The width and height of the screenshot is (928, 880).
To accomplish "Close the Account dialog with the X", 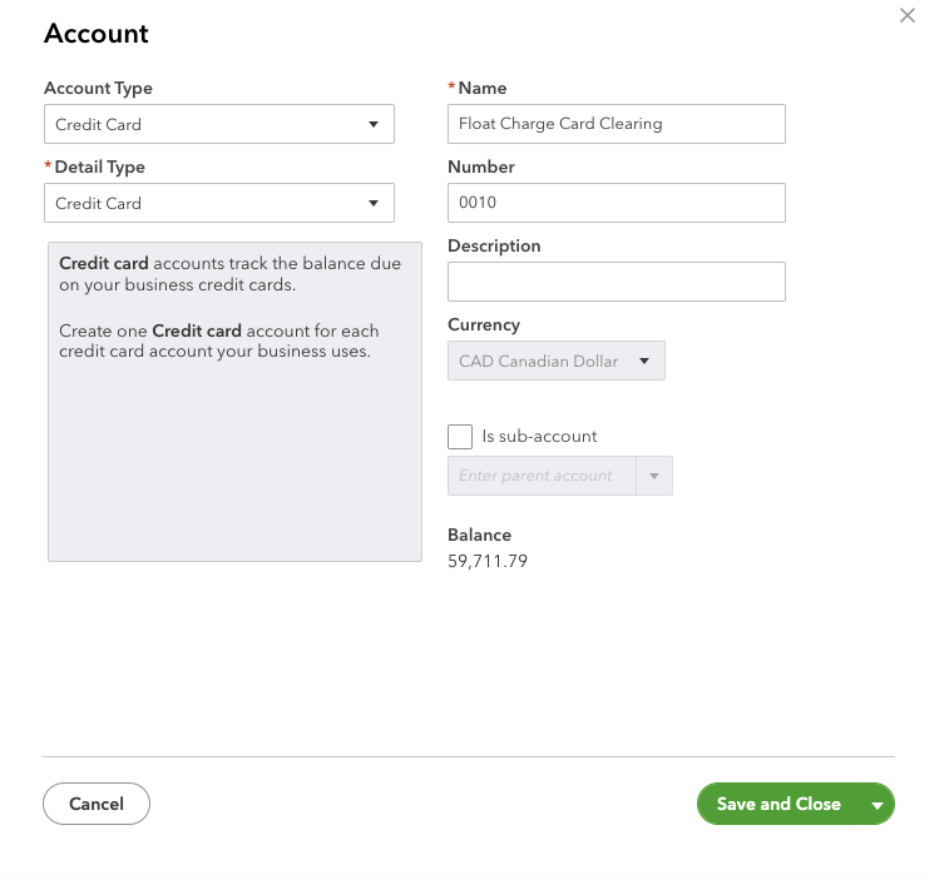I will 907,16.
